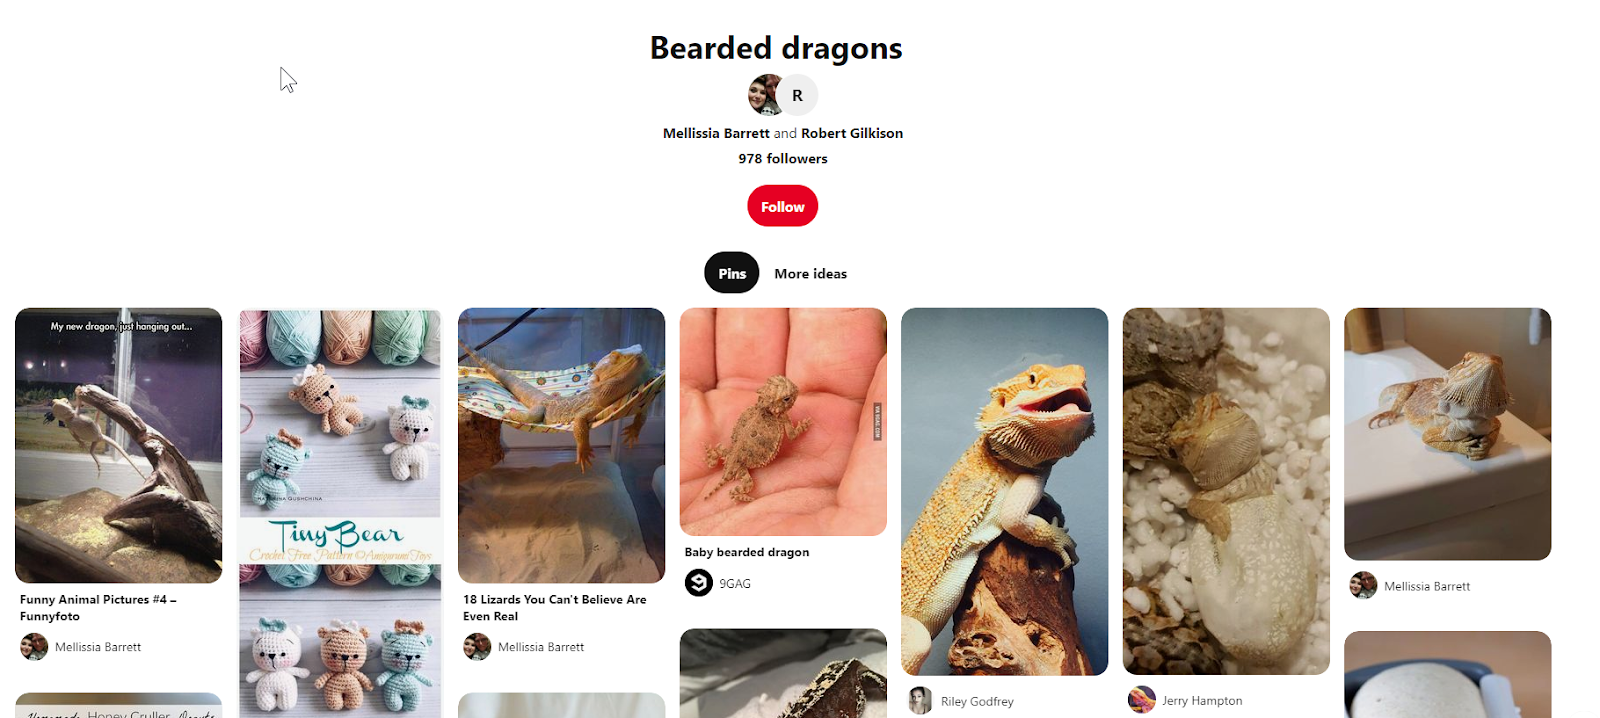Open Robert Gilkison's profile link
The image size is (1600, 718).
pyautogui.click(x=852, y=133)
